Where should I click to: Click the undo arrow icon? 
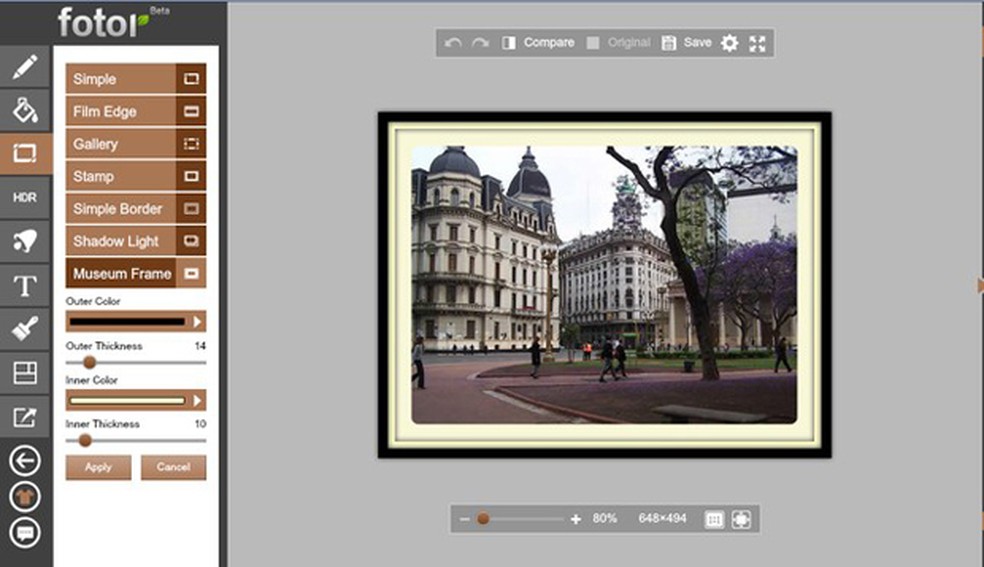[x=453, y=43]
